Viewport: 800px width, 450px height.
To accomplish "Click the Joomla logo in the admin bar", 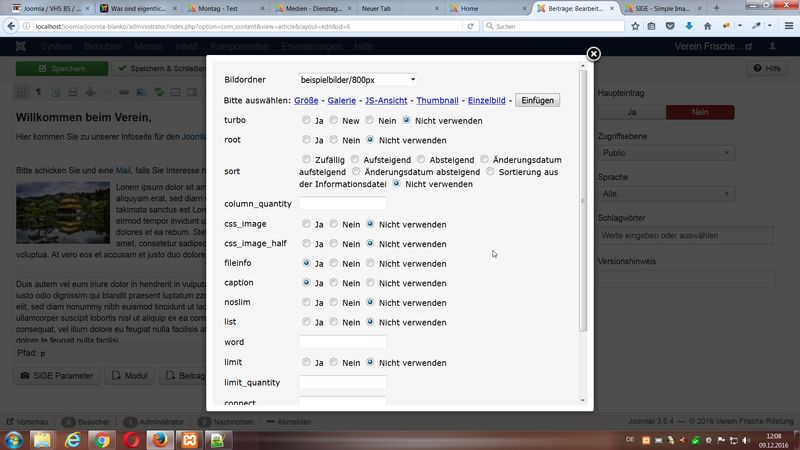I will tap(20, 46).
